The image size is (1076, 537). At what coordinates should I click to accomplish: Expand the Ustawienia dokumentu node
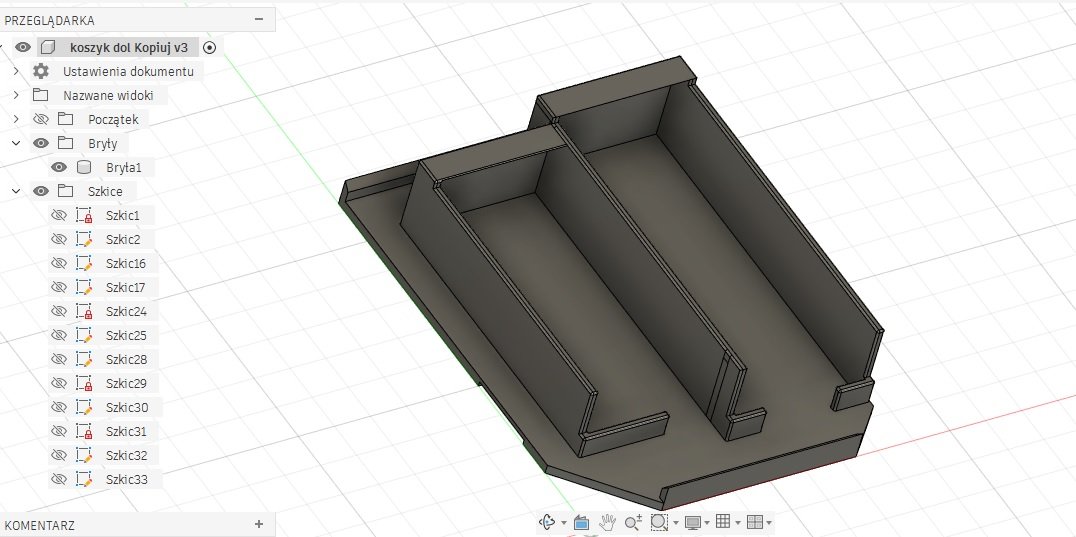click(x=16, y=71)
